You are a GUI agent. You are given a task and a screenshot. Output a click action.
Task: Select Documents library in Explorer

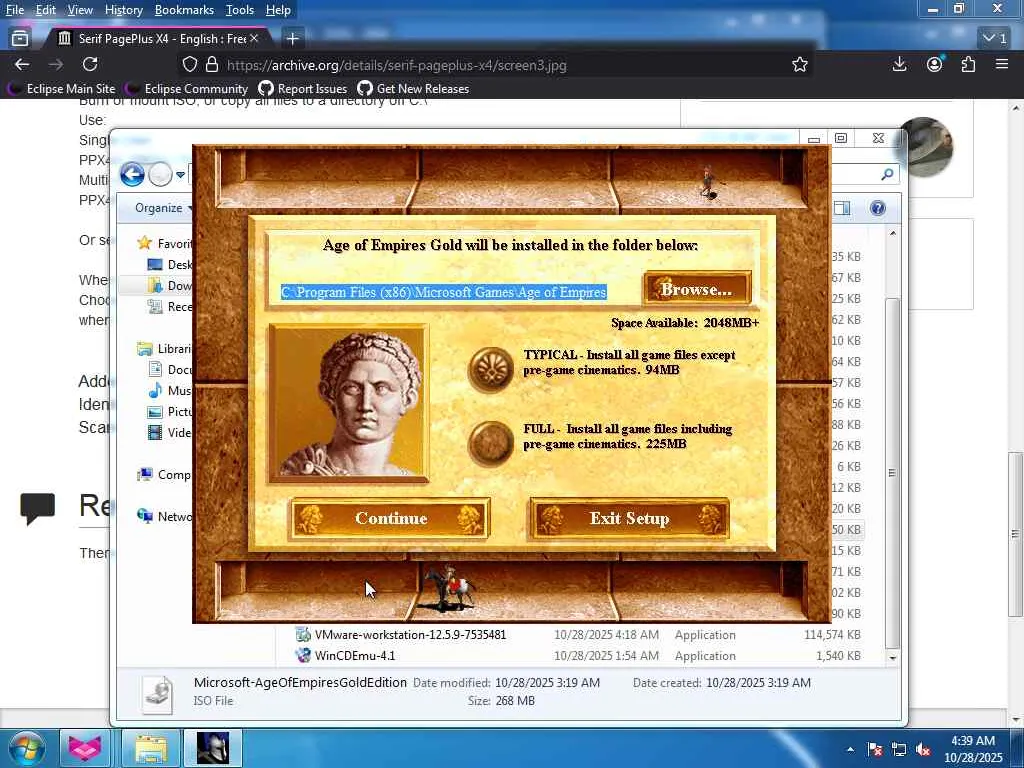170,370
